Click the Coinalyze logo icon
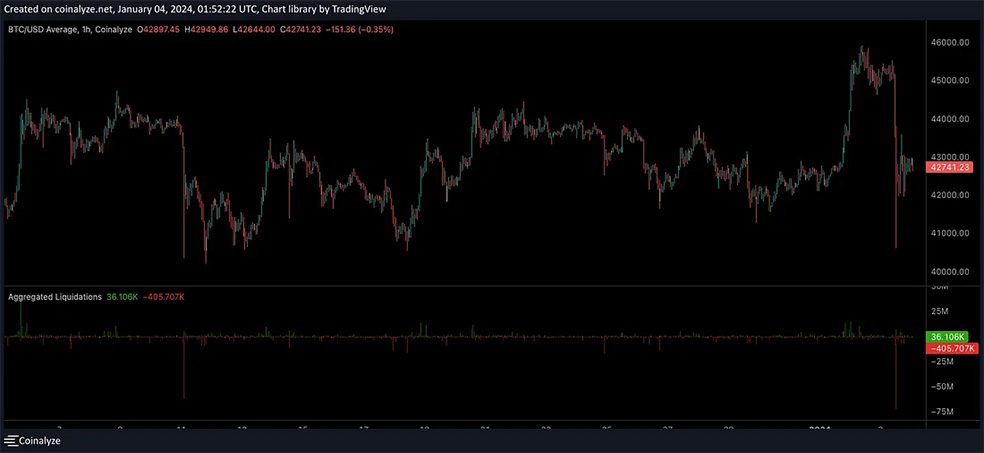984x453 pixels. click(13, 440)
